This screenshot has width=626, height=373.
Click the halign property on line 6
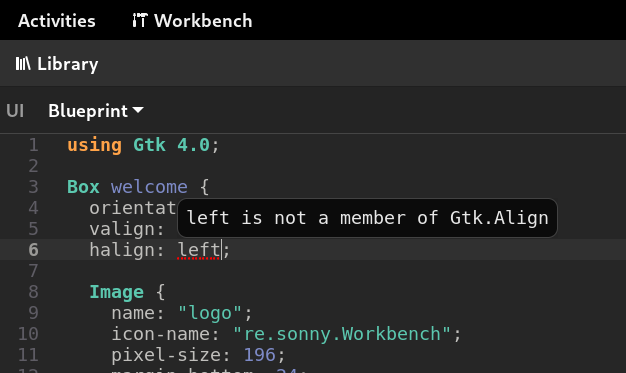[x=122, y=250]
